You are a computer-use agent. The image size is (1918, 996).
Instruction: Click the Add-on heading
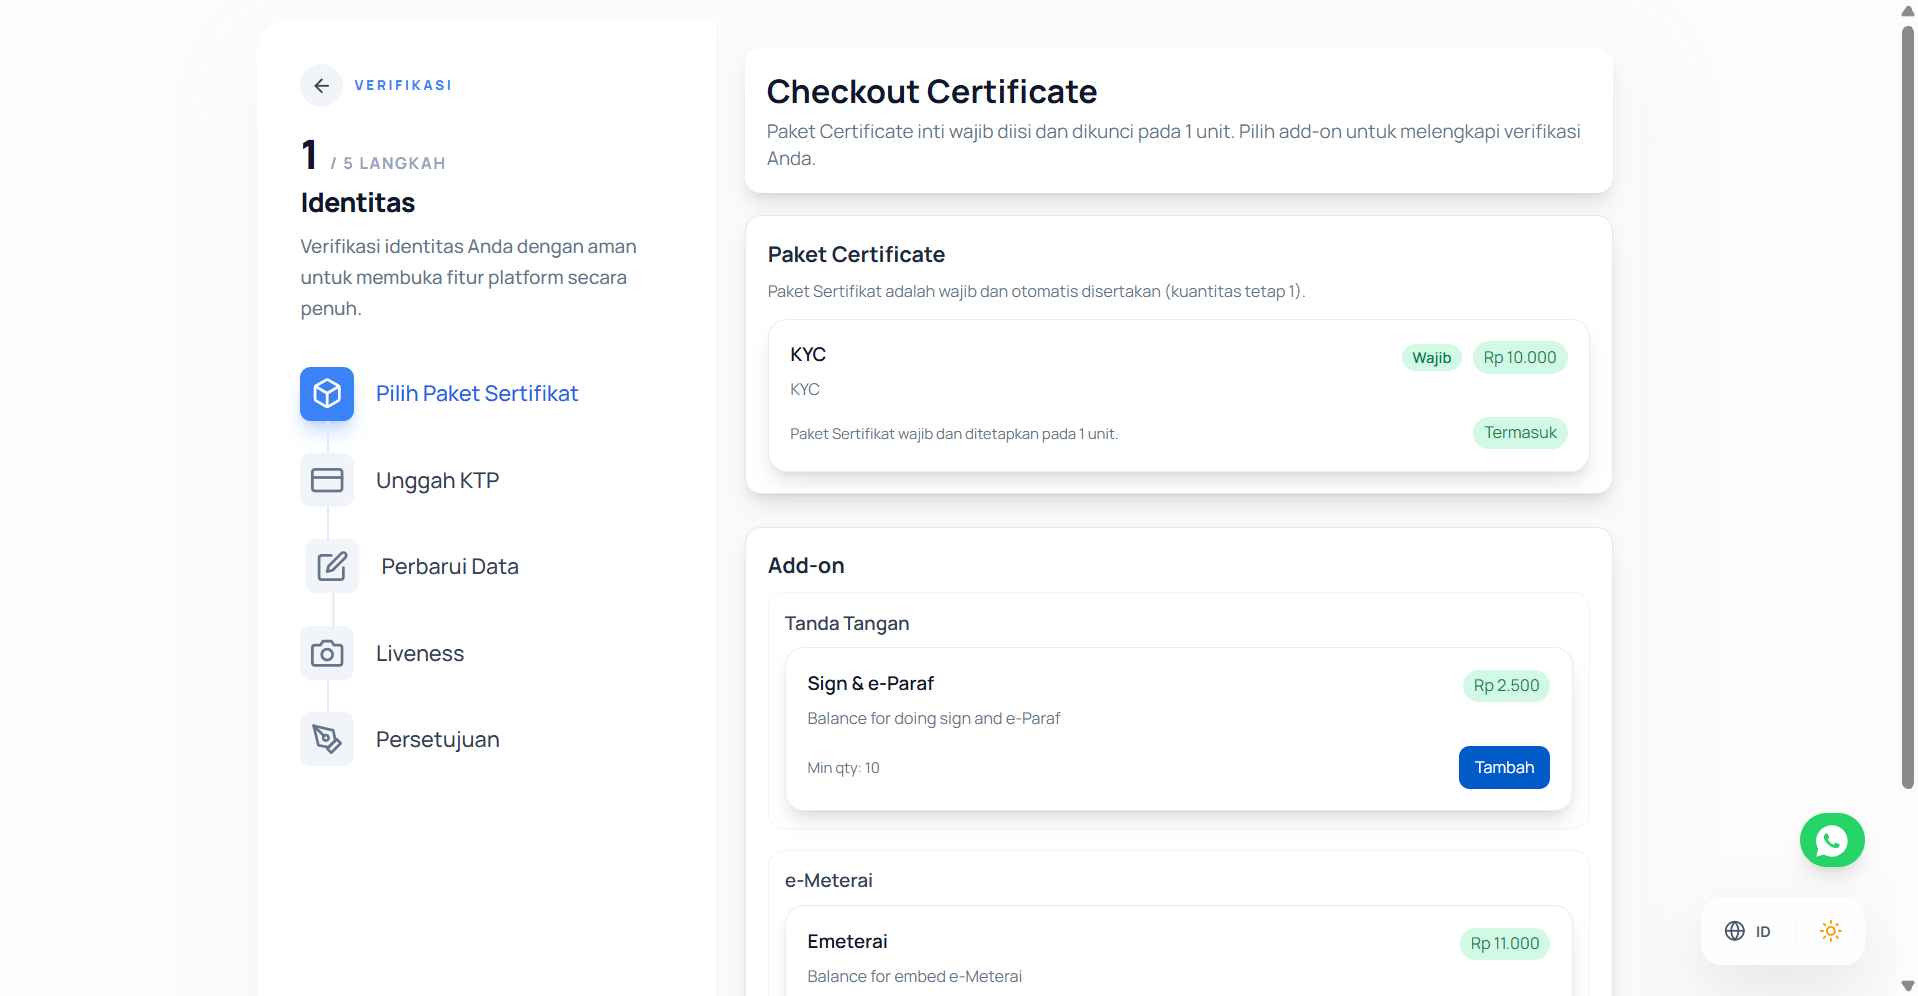click(x=806, y=566)
